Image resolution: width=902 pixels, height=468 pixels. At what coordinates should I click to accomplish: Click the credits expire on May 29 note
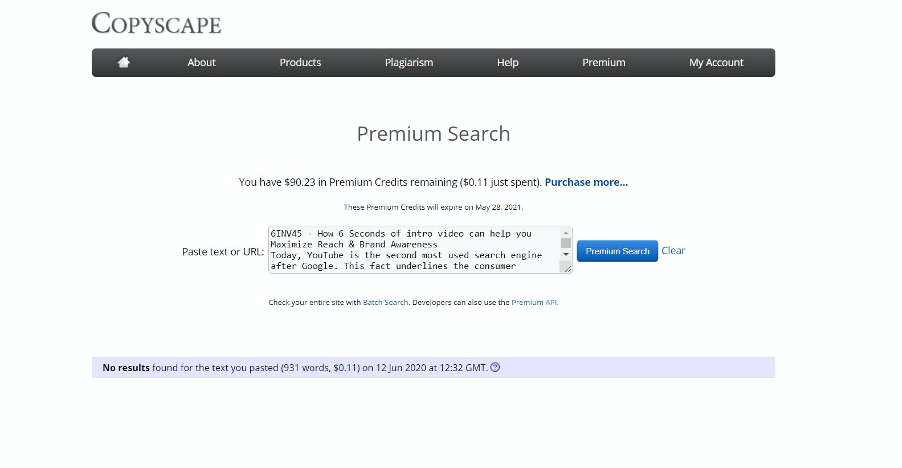pyautogui.click(x=433, y=207)
